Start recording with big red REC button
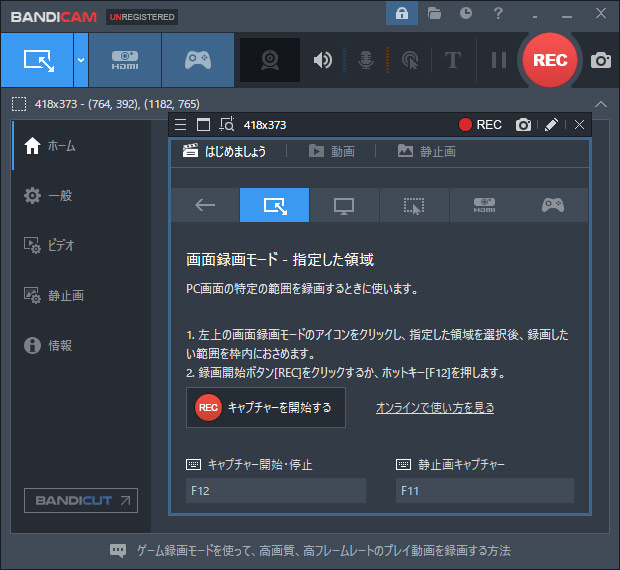This screenshot has height=570, width=620. point(550,60)
